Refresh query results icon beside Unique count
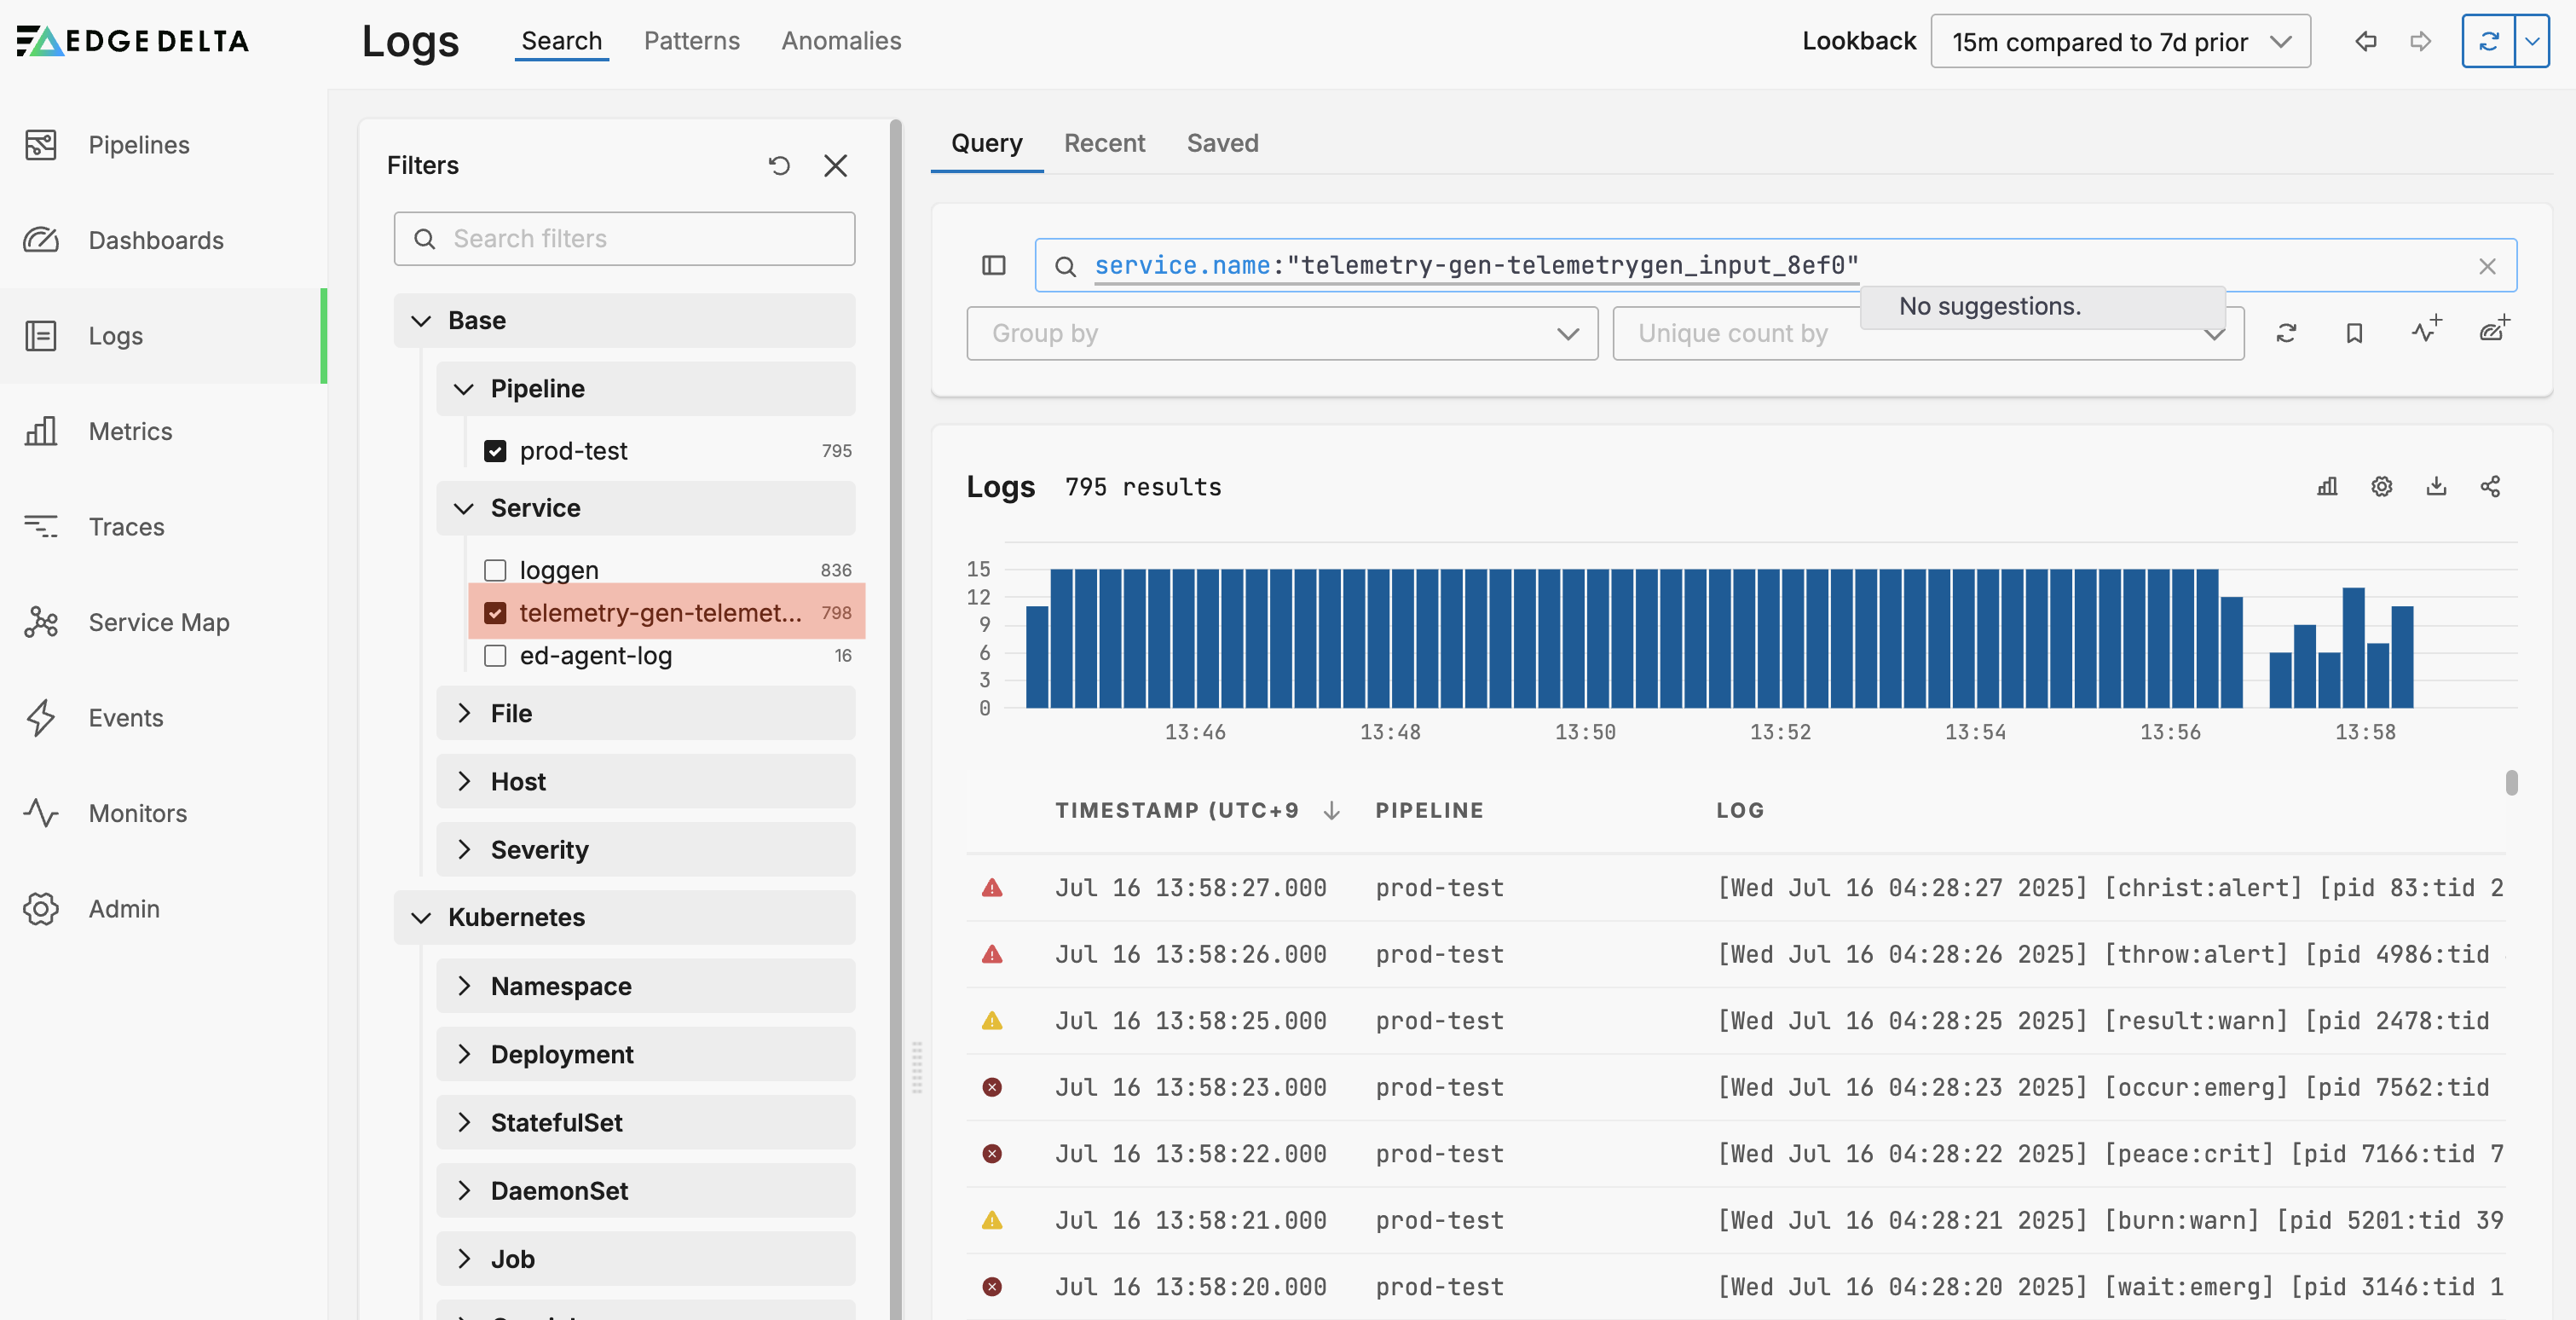 [2286, 333]
